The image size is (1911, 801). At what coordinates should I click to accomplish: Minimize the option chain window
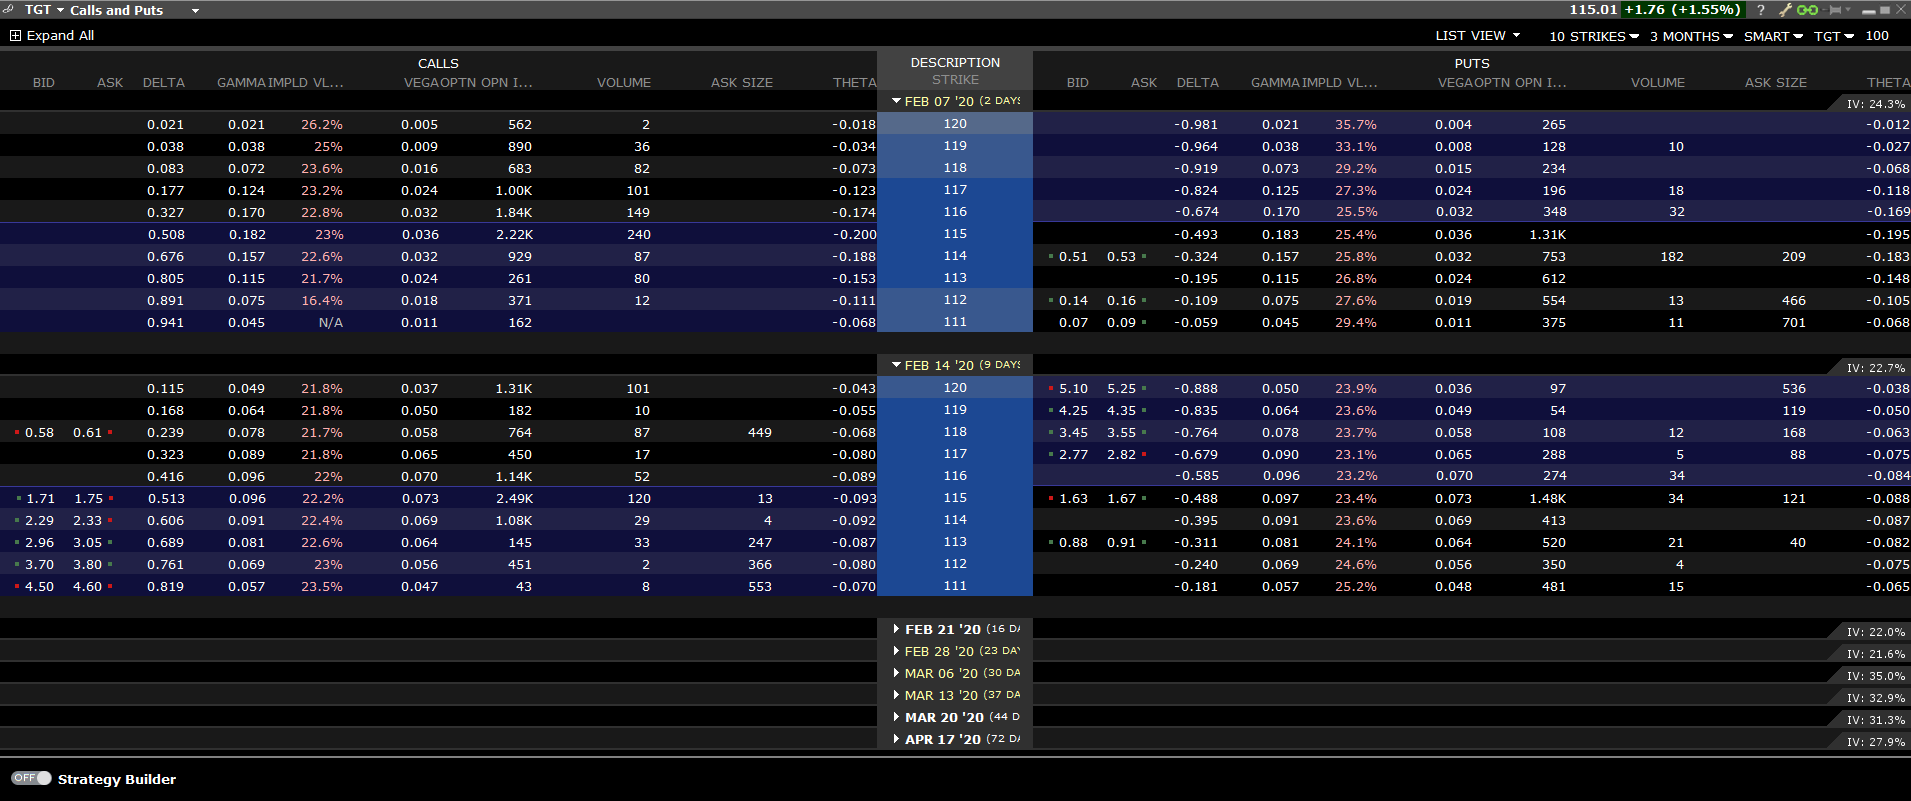(1868, 11)
